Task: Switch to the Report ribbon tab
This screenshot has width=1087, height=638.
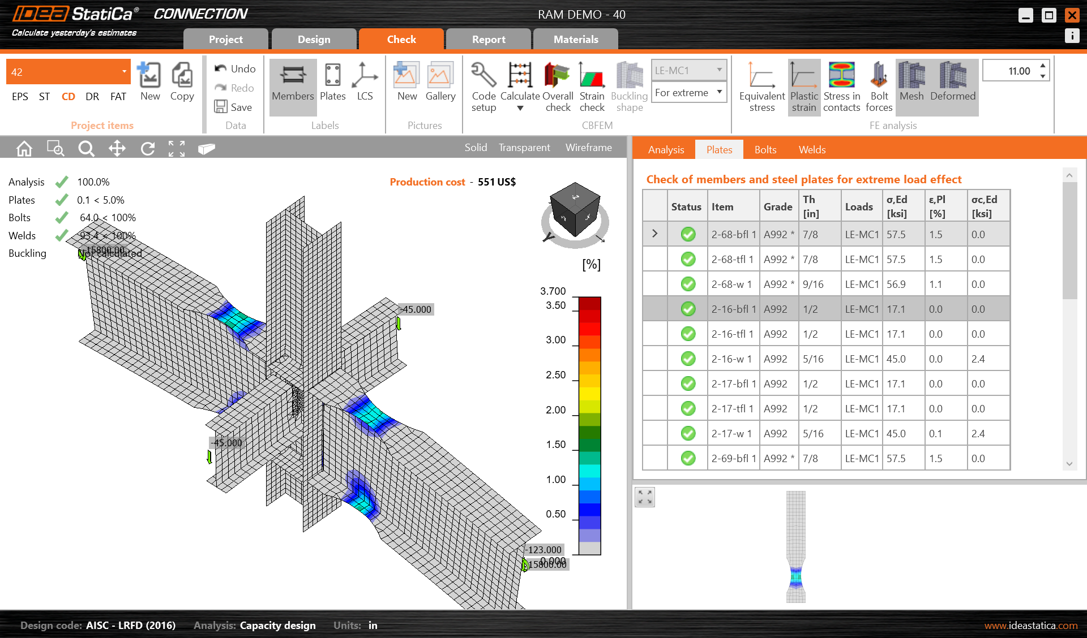Action: click(489, 39)
